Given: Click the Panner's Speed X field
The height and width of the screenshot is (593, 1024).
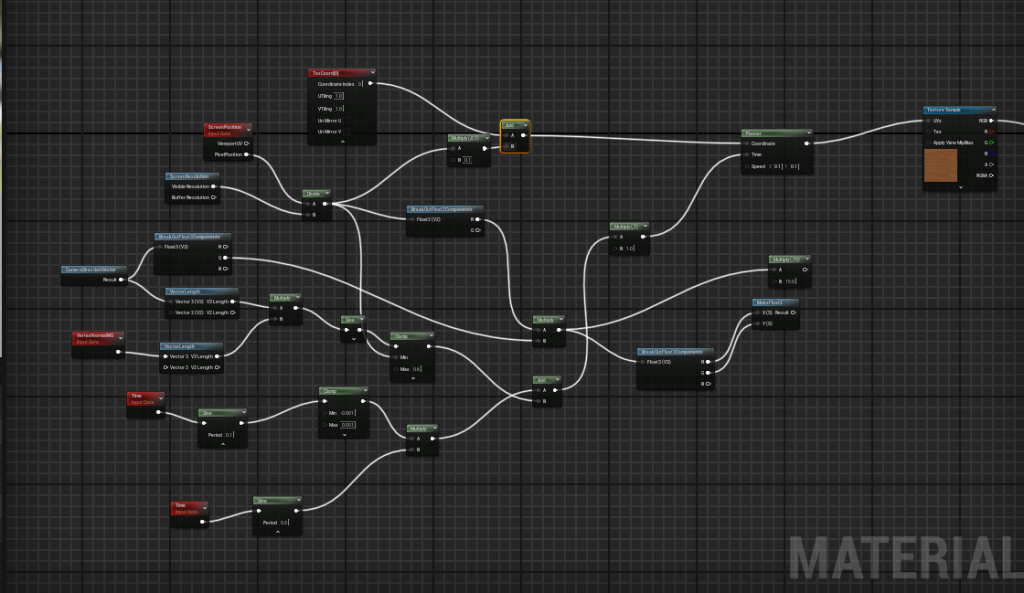Looking at the screenshot, I should coord(777,167).
